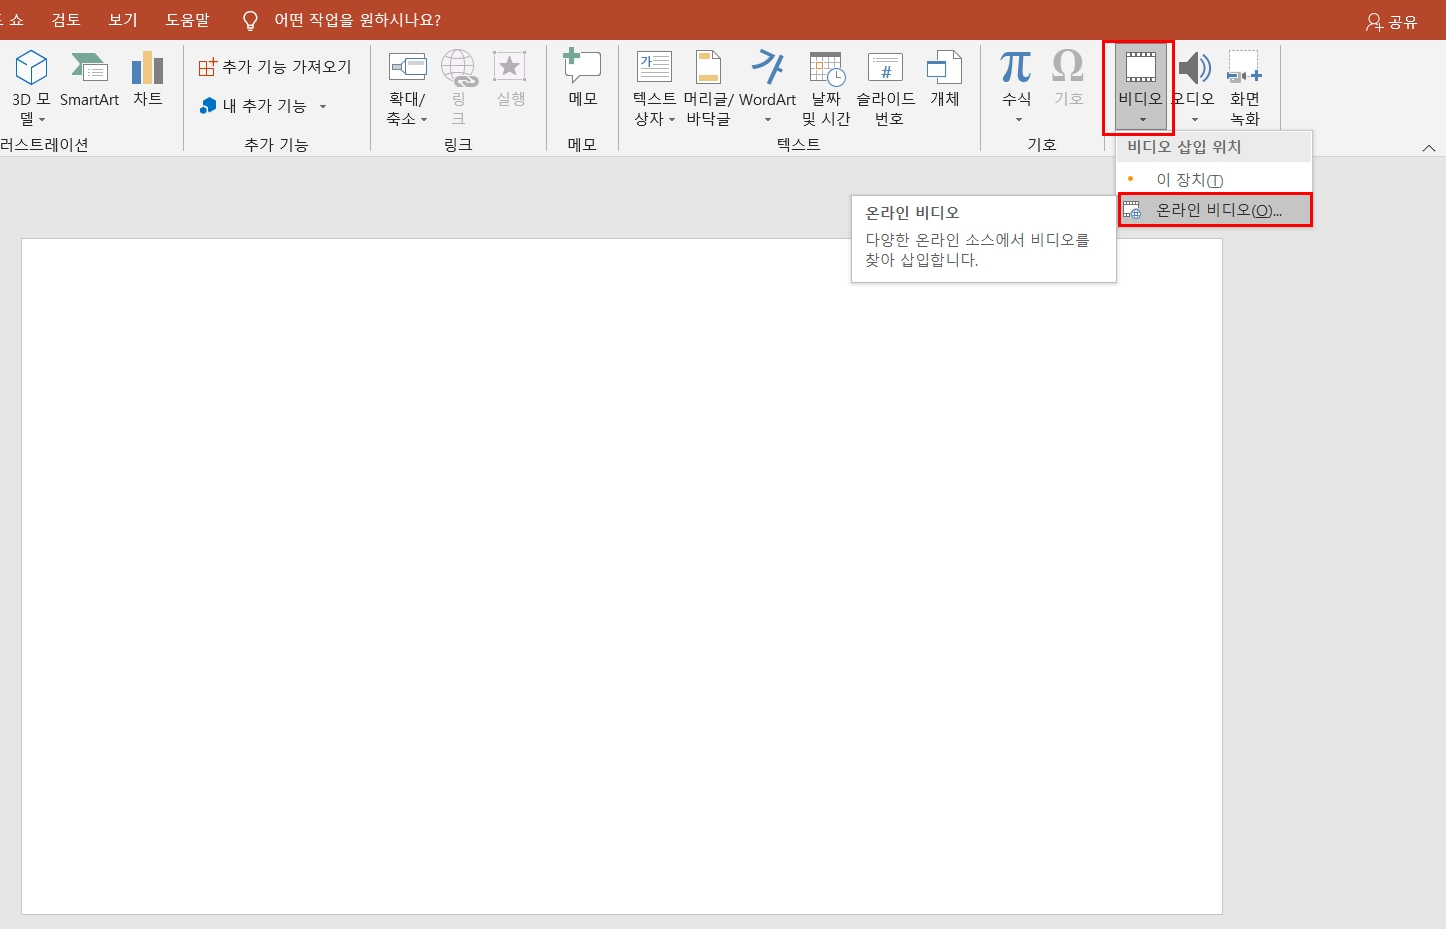Open the 도움말 (Help) ribbon tab
1446x929 pixels.
pyautogui.click(x=188, y=20)
